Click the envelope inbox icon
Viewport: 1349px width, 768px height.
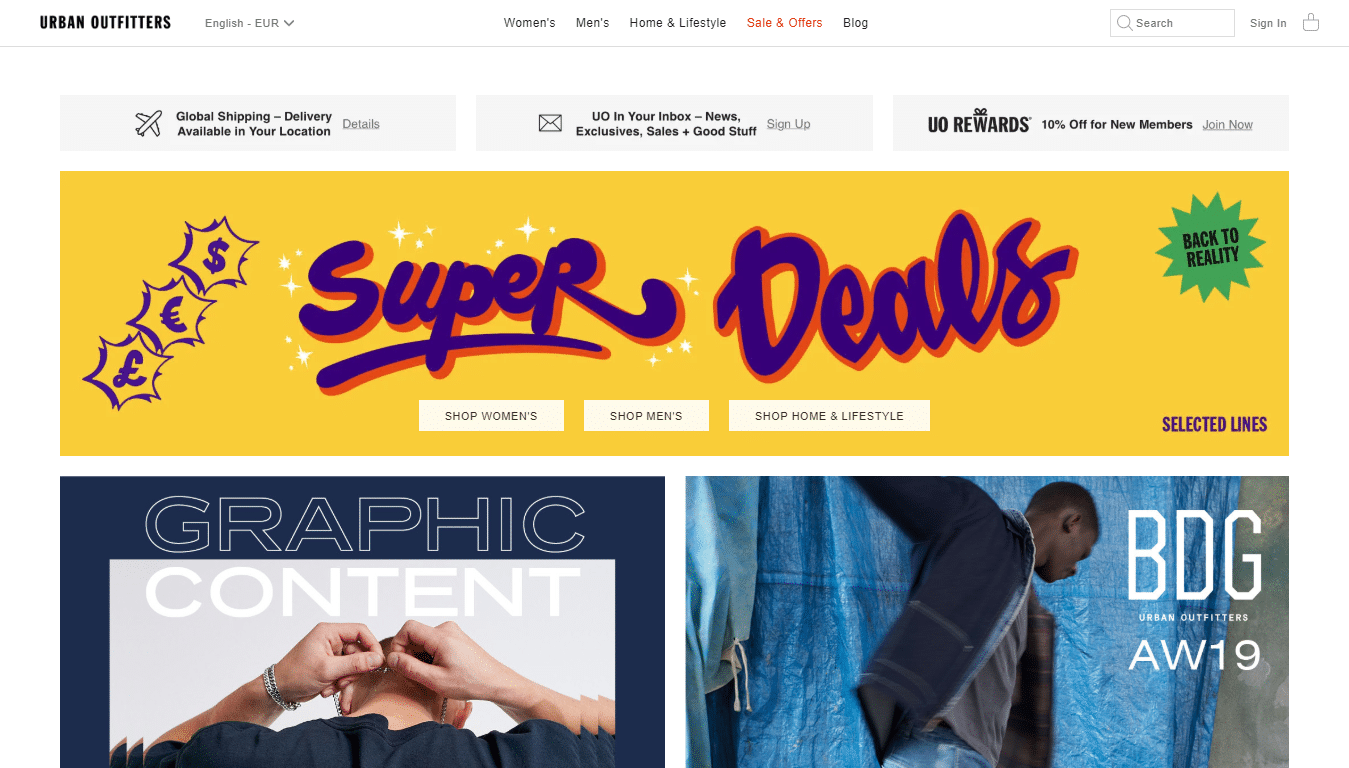tap(550, 124)
